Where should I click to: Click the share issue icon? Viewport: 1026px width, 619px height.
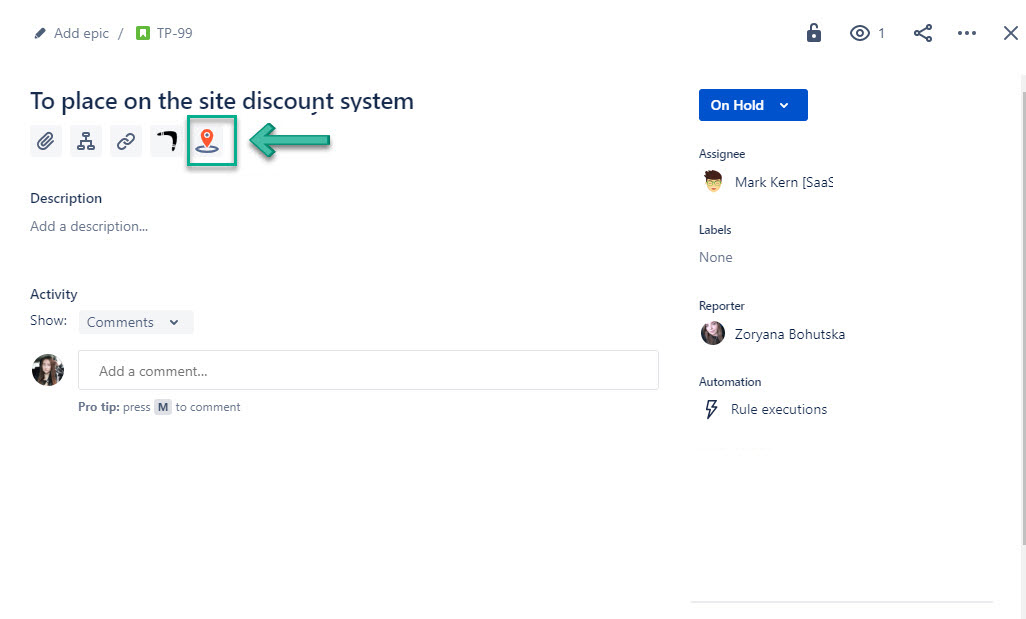point(923,33)
